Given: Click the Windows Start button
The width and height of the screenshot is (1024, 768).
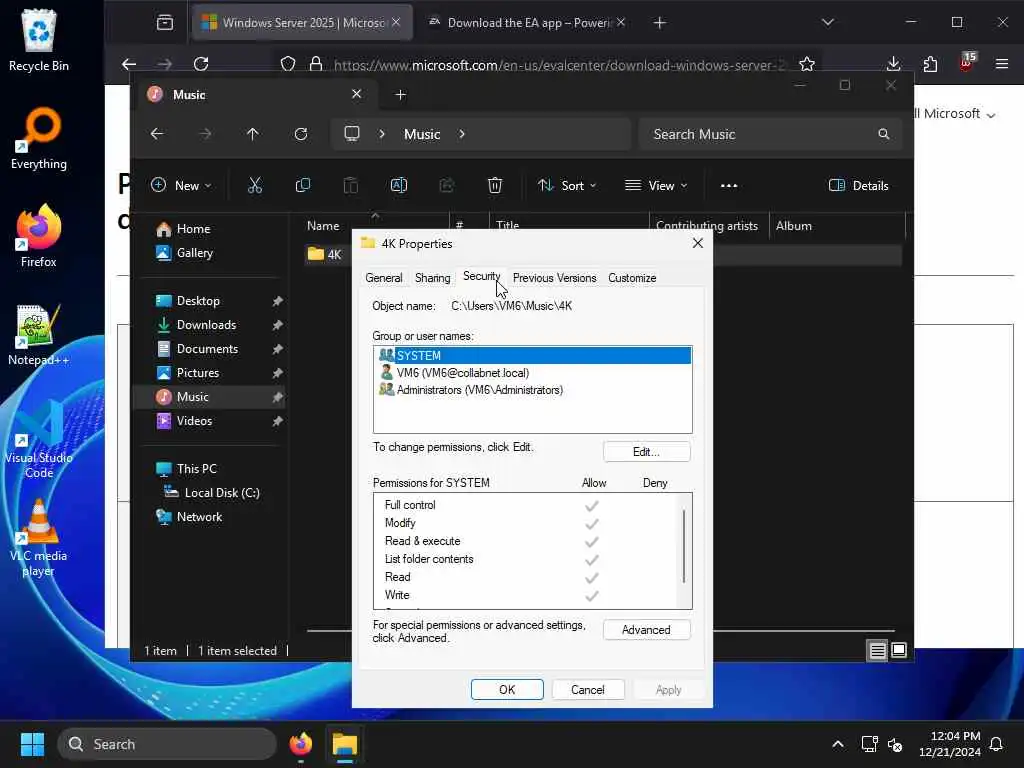Looking at the screenshot, I should point(32,744).
